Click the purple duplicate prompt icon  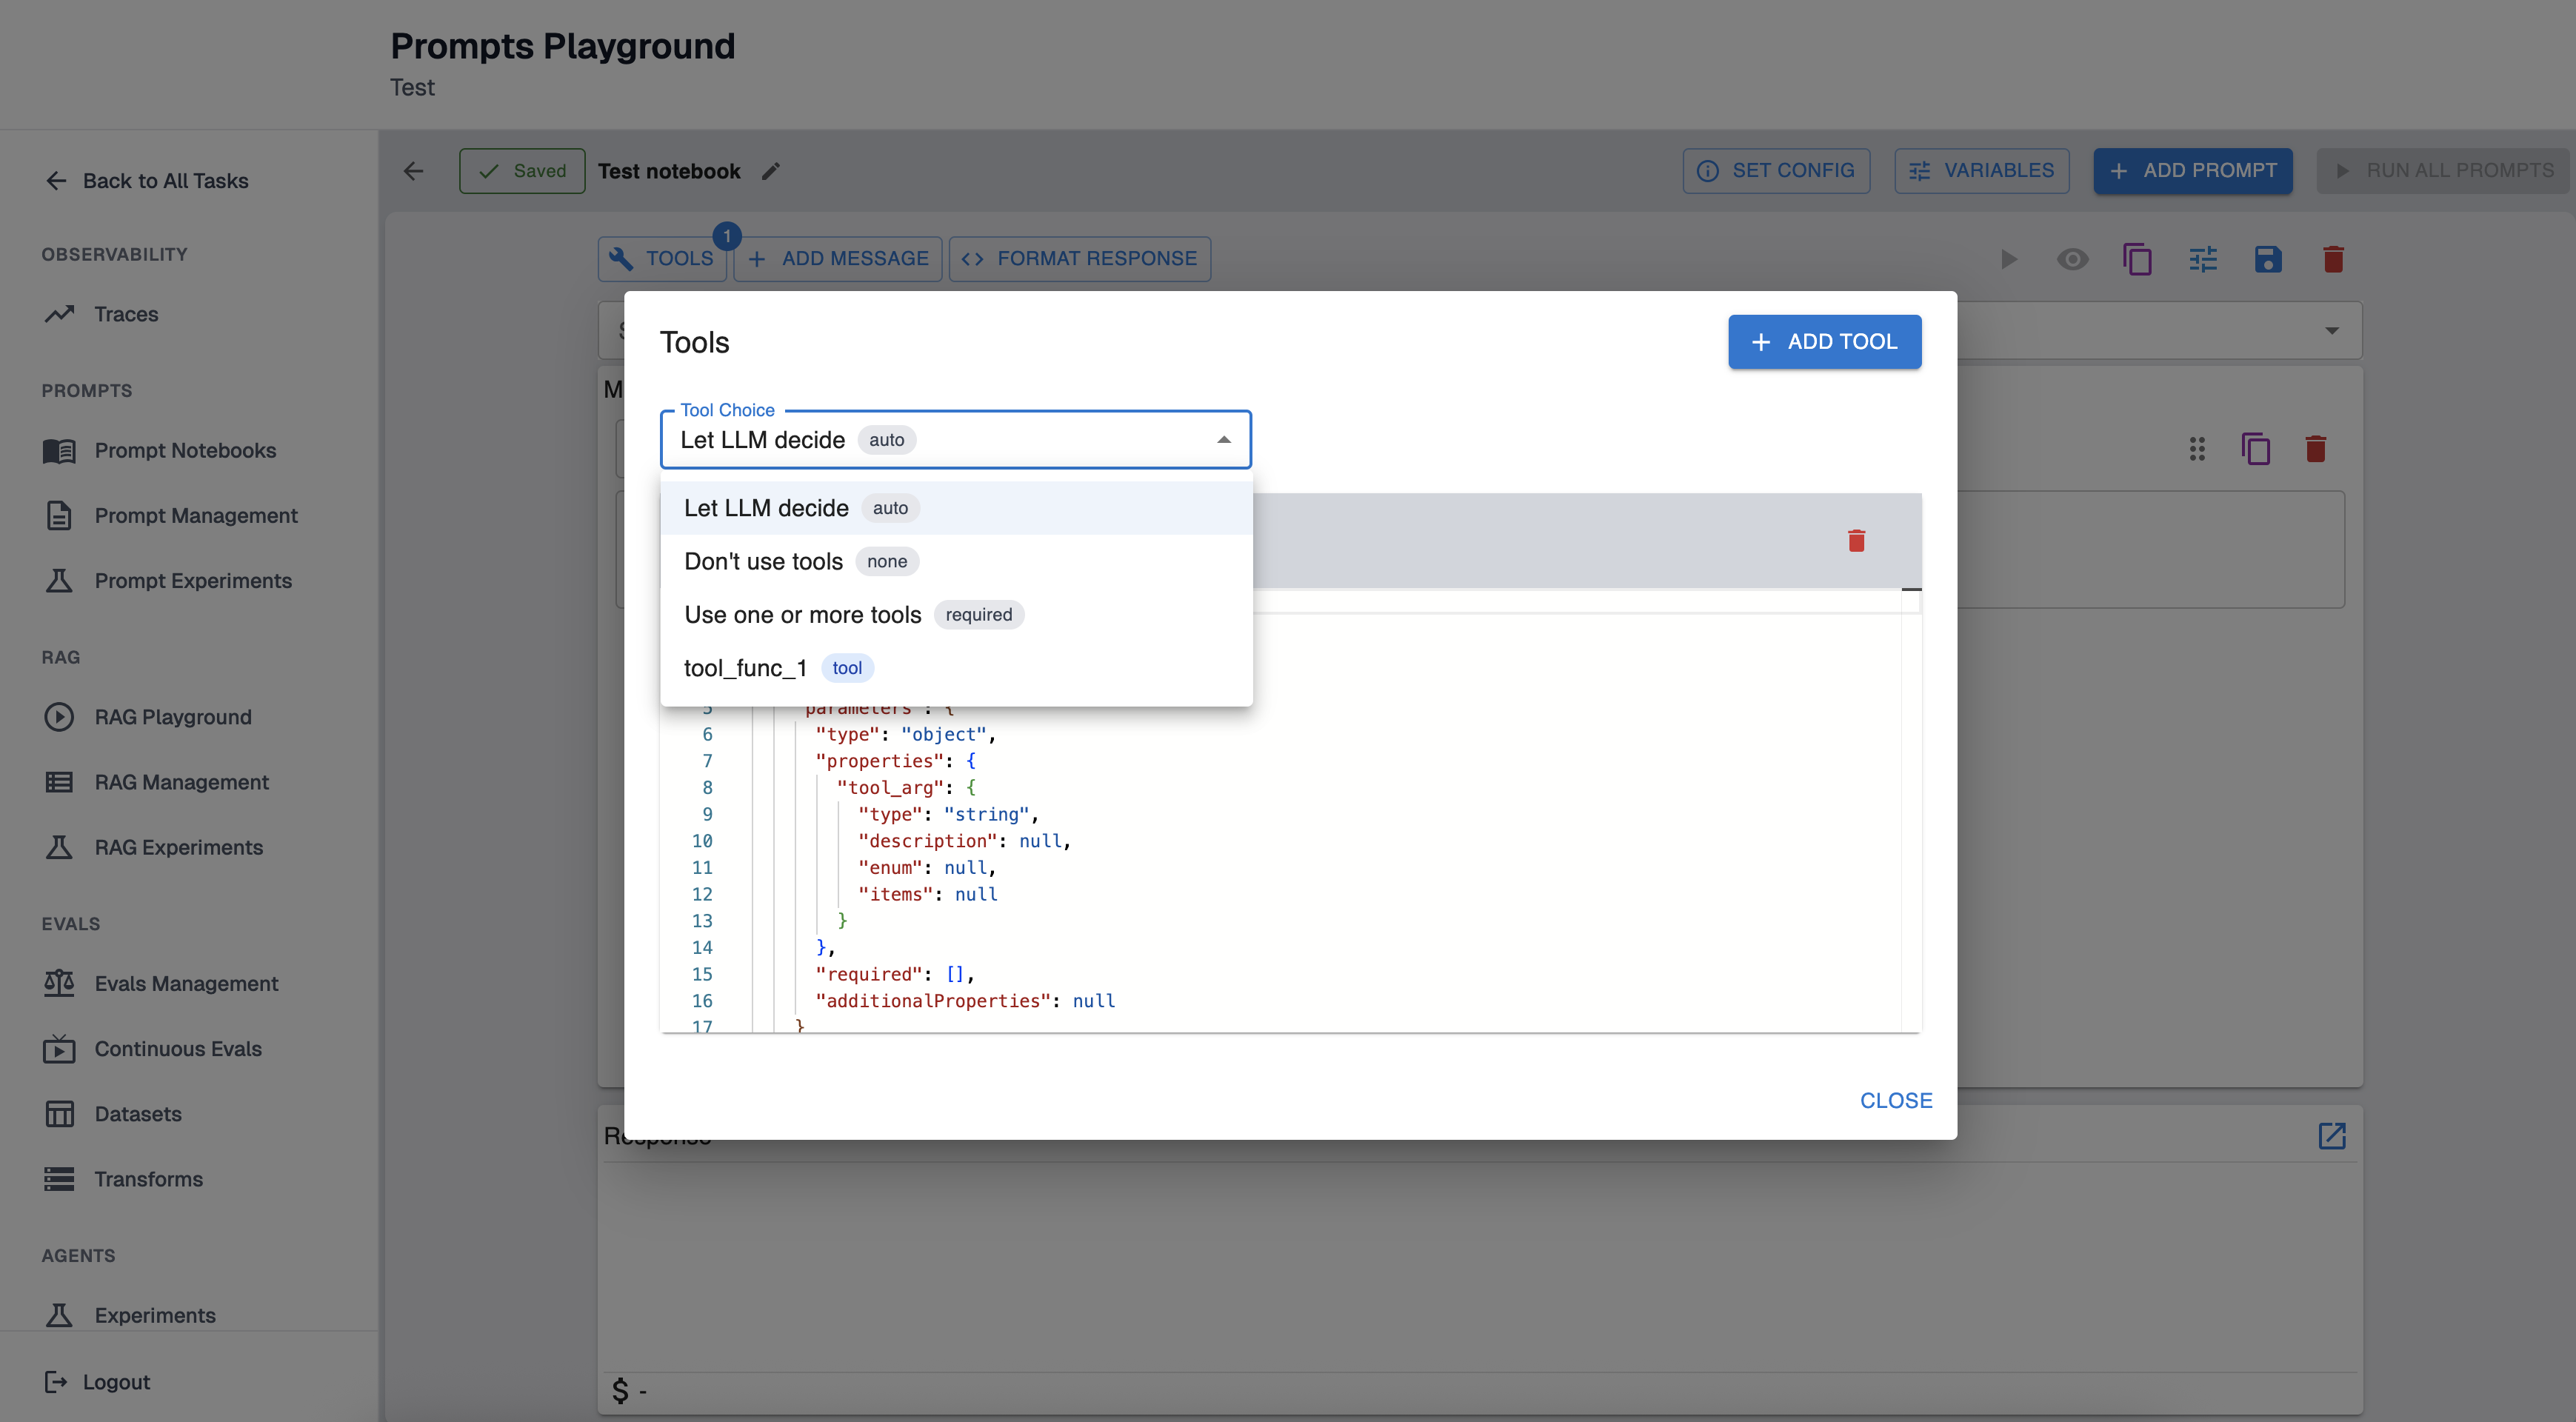point(2137,260)
